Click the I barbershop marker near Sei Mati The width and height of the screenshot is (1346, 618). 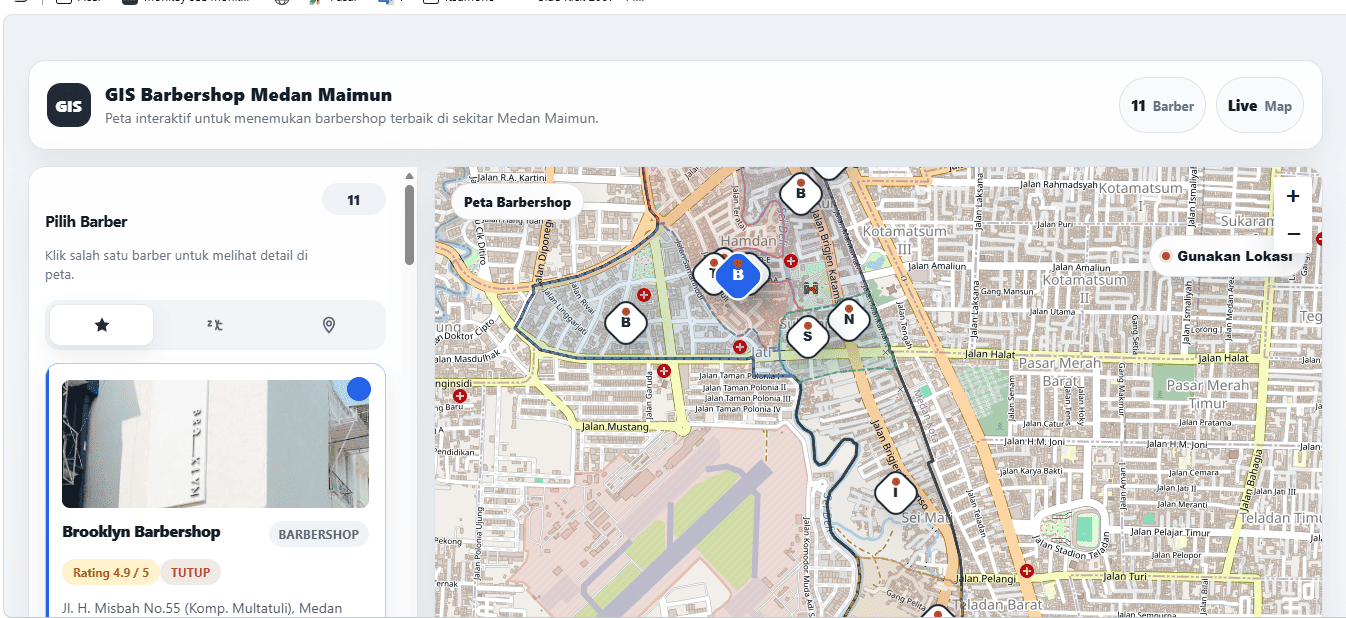pos(895,491)
